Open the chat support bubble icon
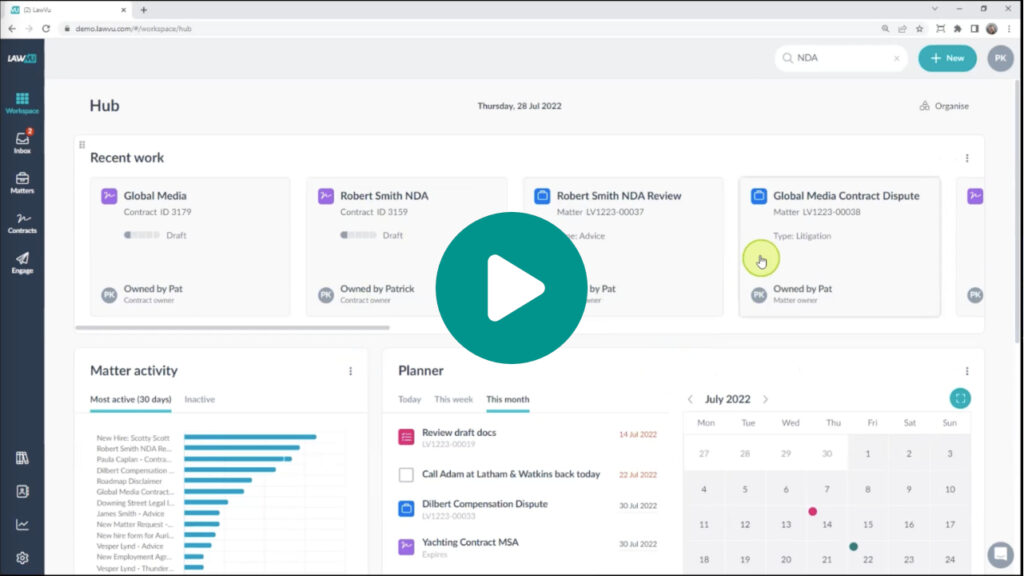1024x576 pixels. pos(1000,554)
